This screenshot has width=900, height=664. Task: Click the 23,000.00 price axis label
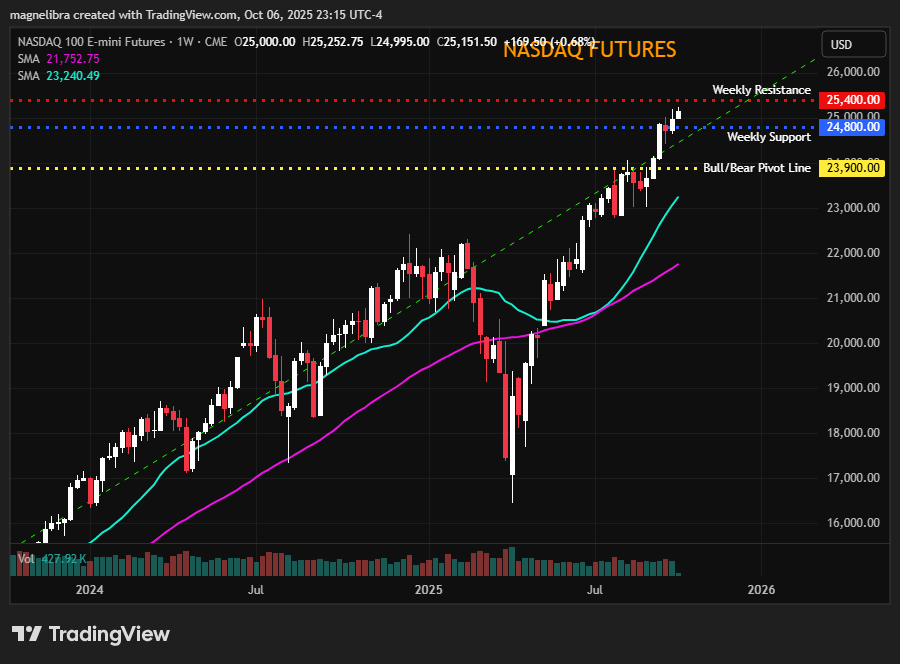[853, 208]
